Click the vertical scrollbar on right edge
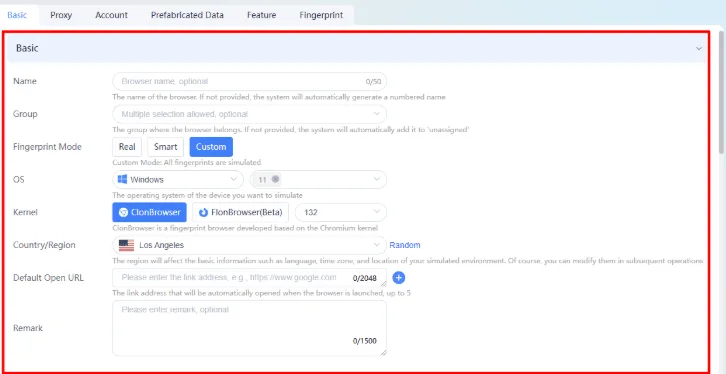 click(722, 93)
